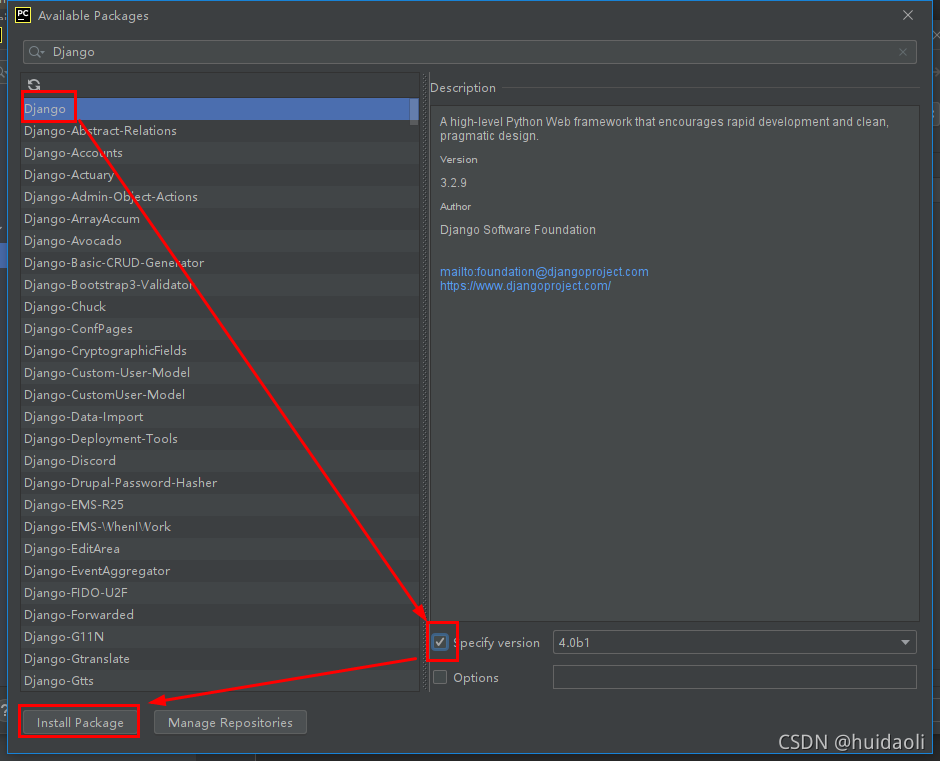This screenshot has height=761, width=940.
Task: Click the version number 3.2.9 text
Action: pyautogui.click(x=453, y=183)
